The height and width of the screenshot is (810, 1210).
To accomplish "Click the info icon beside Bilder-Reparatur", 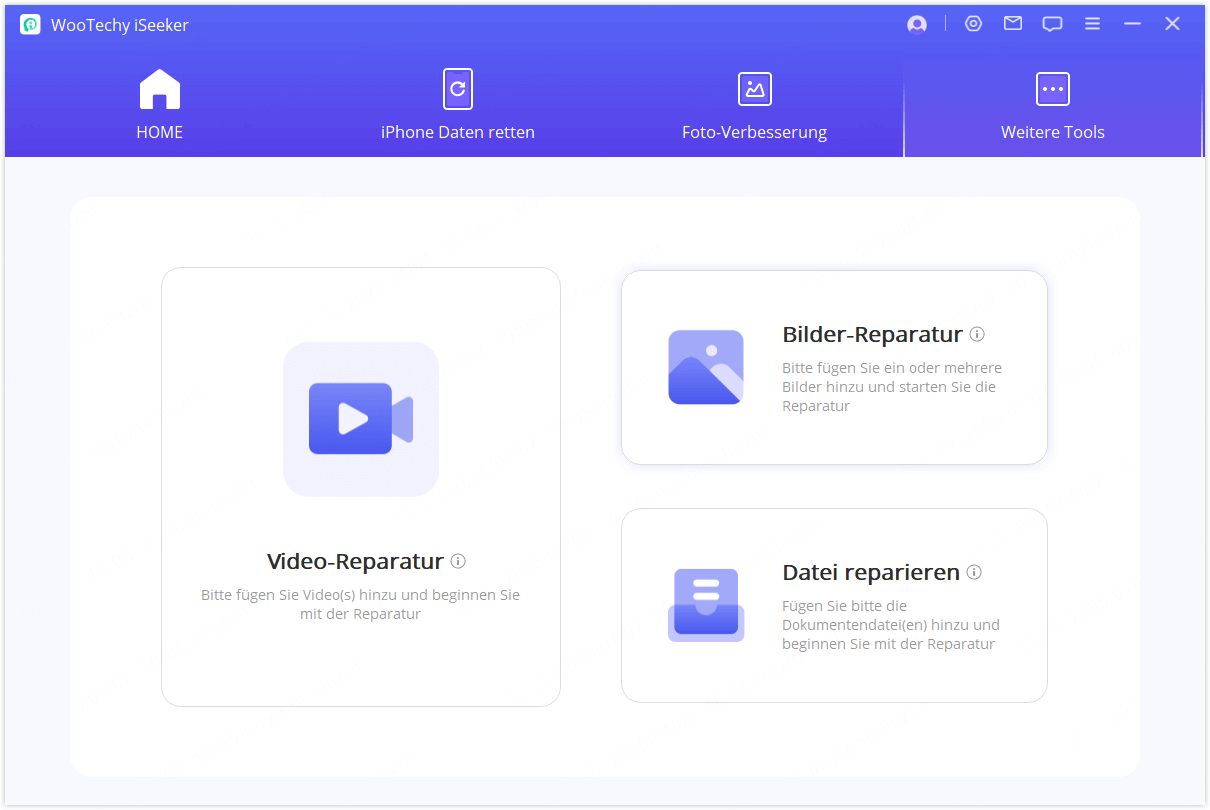I will [x=977, y=334].
